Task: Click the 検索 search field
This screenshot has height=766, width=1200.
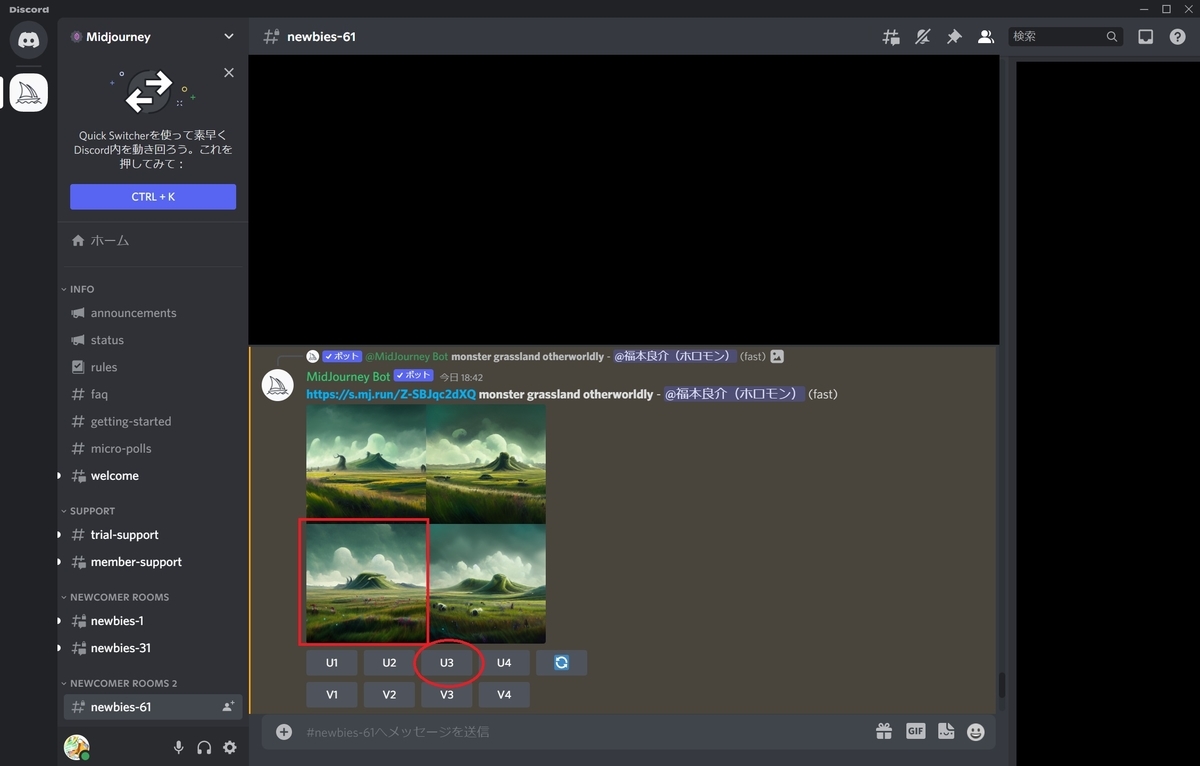Action: [1065, 37]
